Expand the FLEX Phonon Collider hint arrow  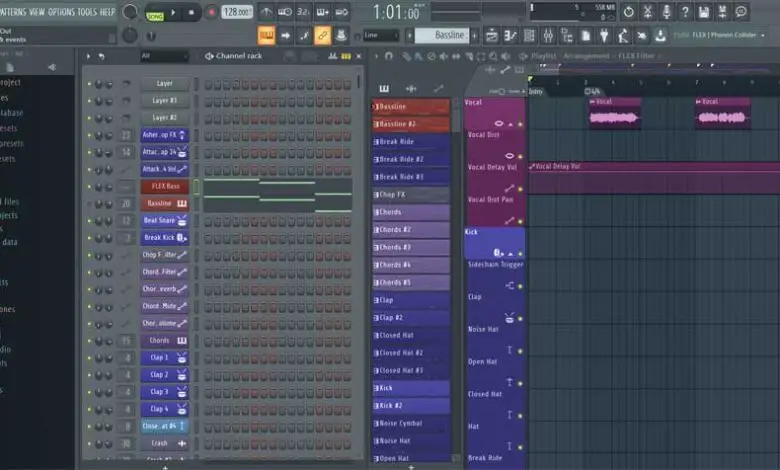(x=763, y=35)
